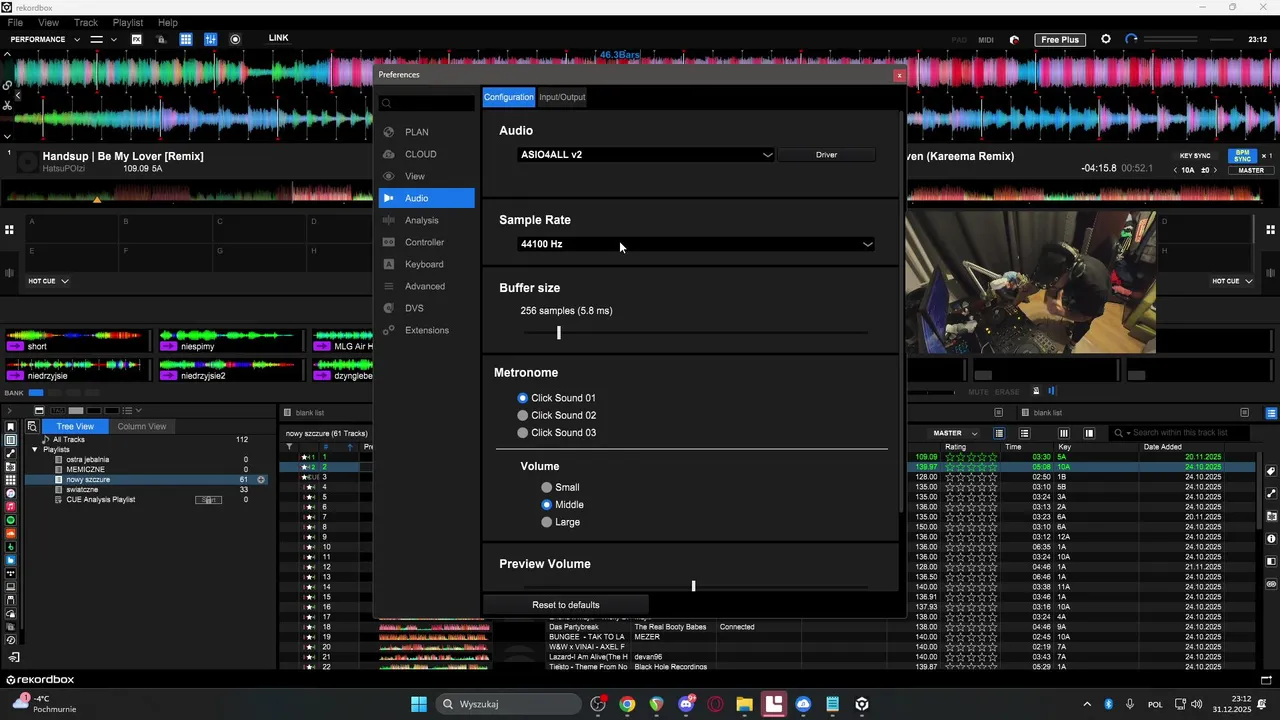Click the video thumbnail on right deck

point(1031,282)
